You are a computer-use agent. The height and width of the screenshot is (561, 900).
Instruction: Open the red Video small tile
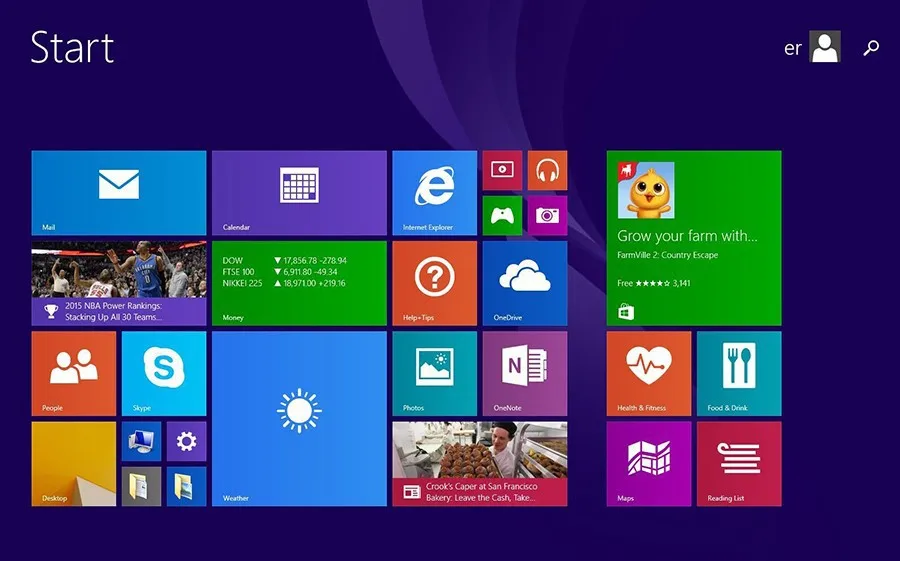coord(502,171)
